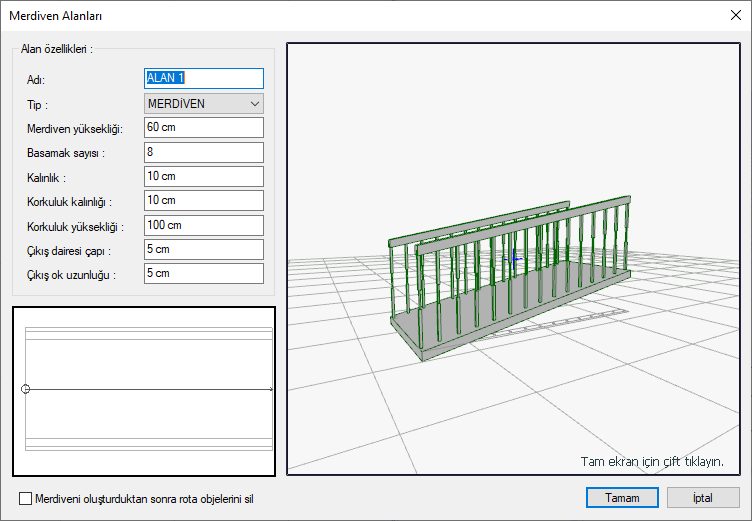The width and height of the screenshot is (752, 521).
Task: Enable deleting route objects after stair creation
Action: pyautogui.click(x=26, y=498)
